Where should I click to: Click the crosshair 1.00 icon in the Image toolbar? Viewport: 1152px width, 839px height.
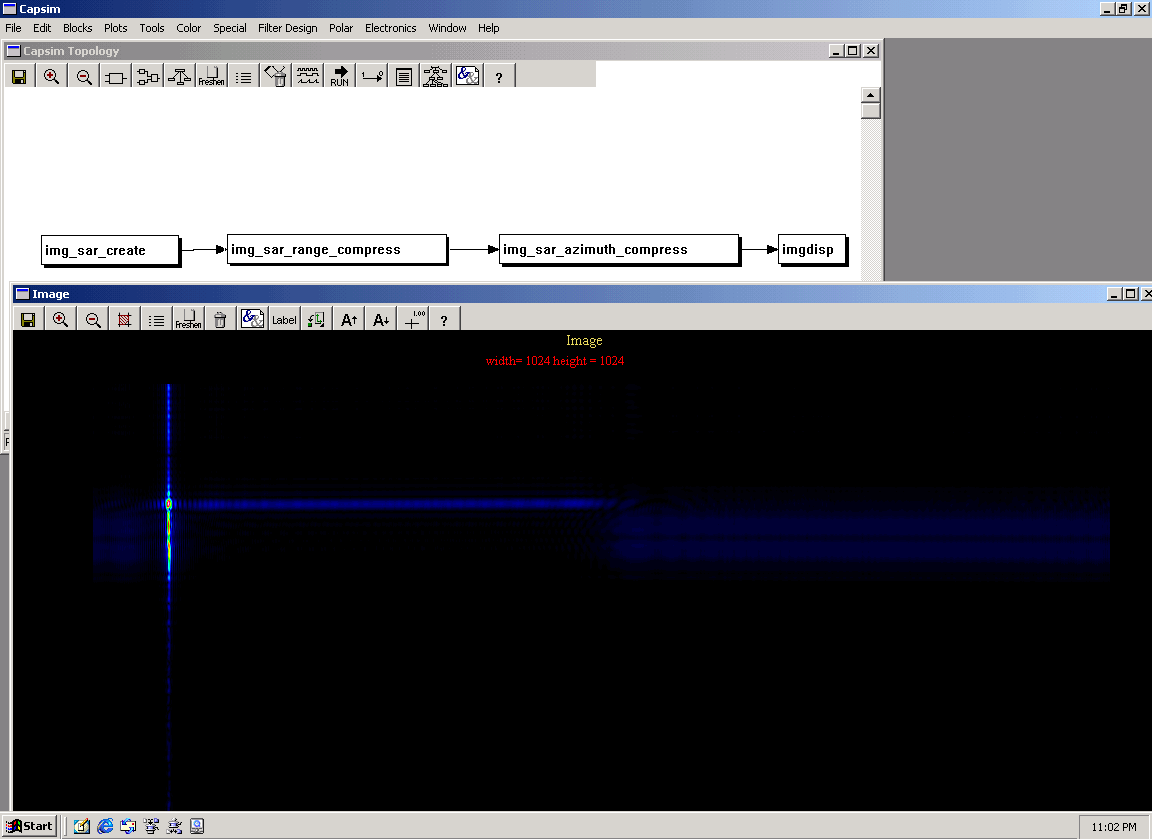pos(413,320)
